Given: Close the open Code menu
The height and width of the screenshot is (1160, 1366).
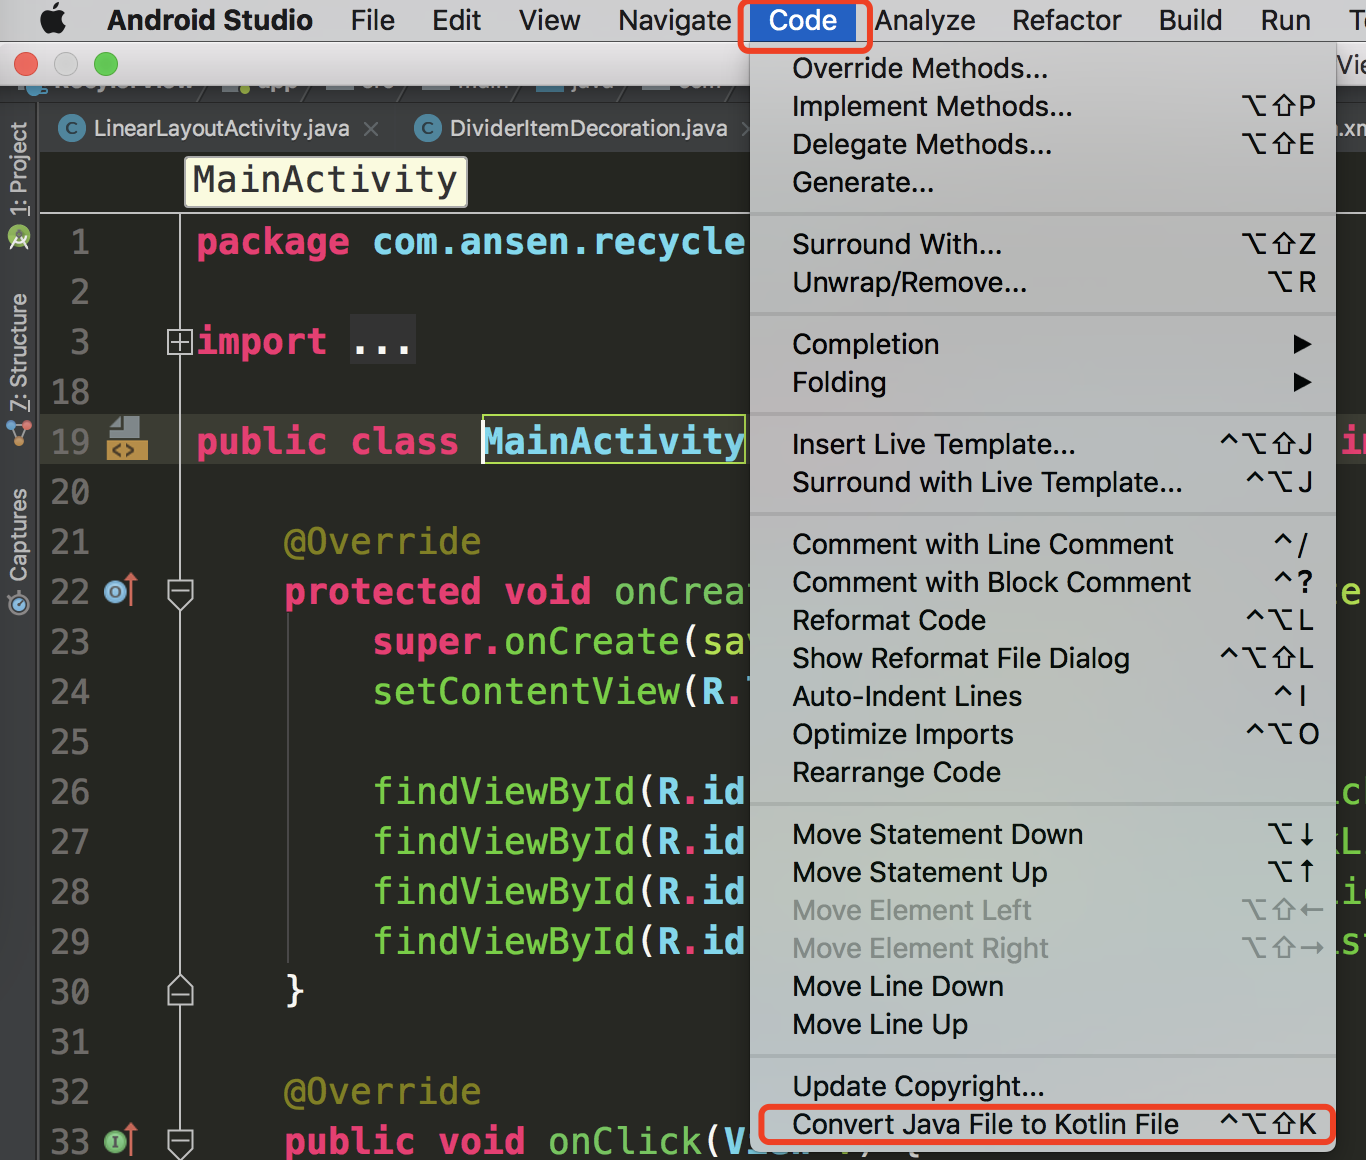Looking at the screenshot, I should point(803,20).
